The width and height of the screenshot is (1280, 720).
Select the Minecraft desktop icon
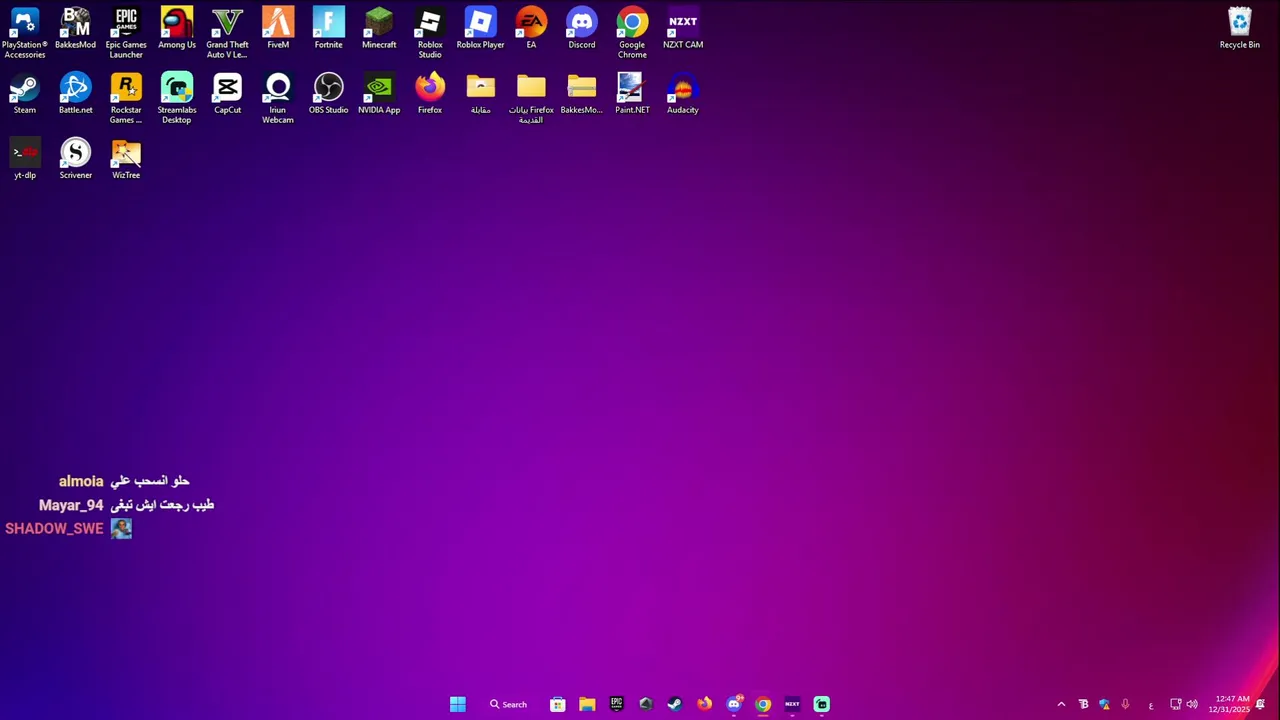[379, 28]
